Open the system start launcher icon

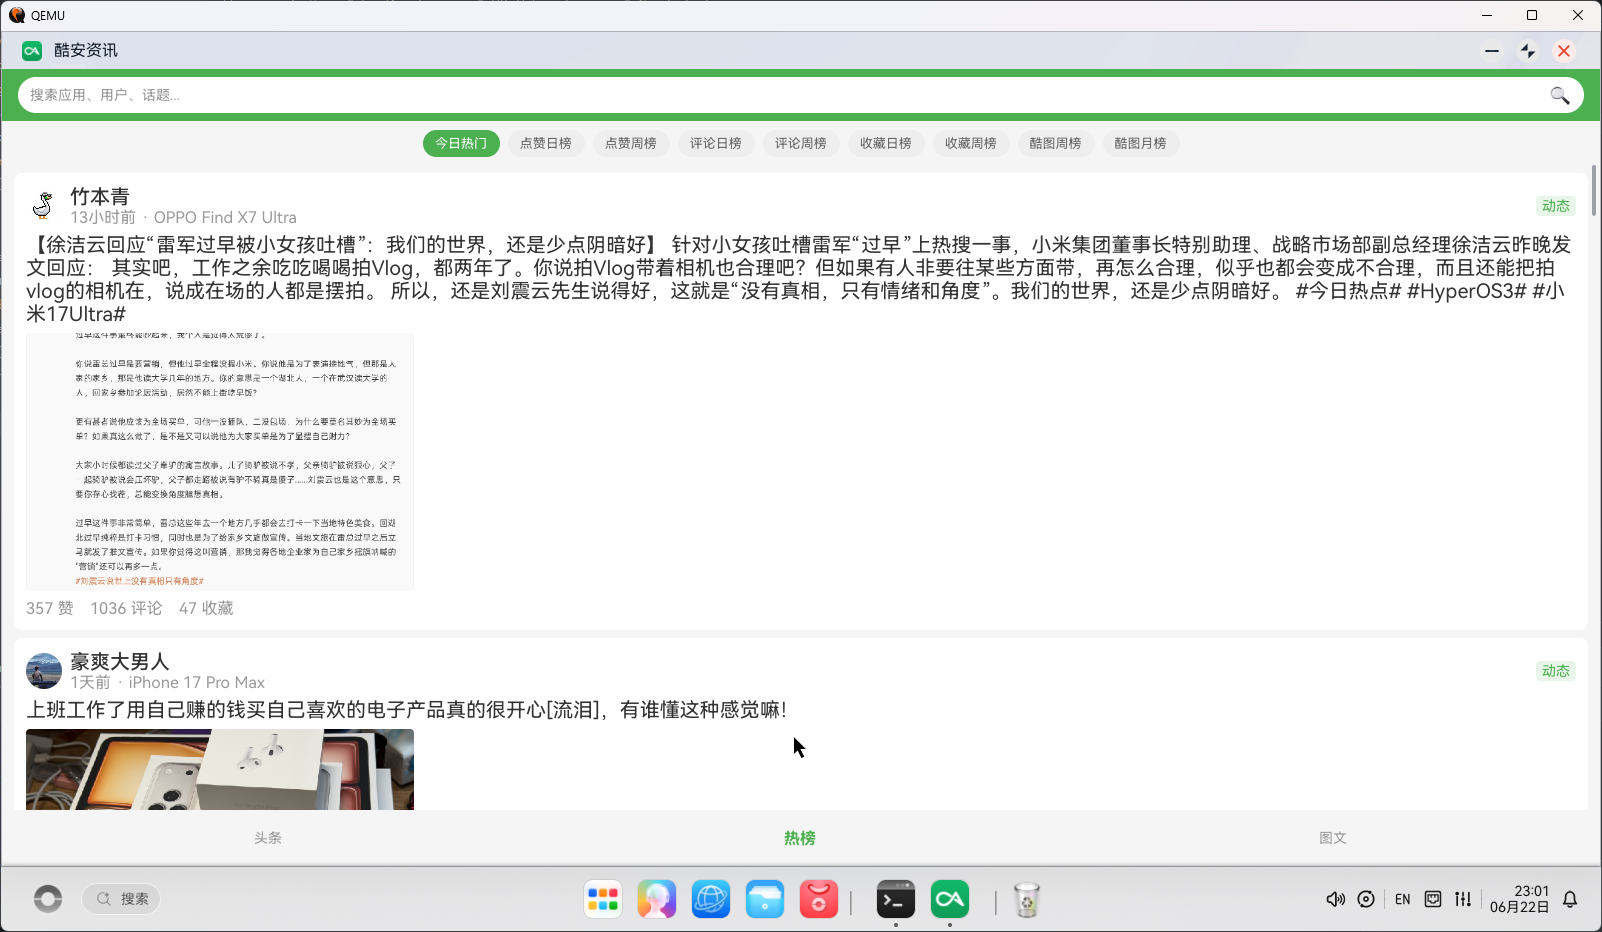[48, 899]
